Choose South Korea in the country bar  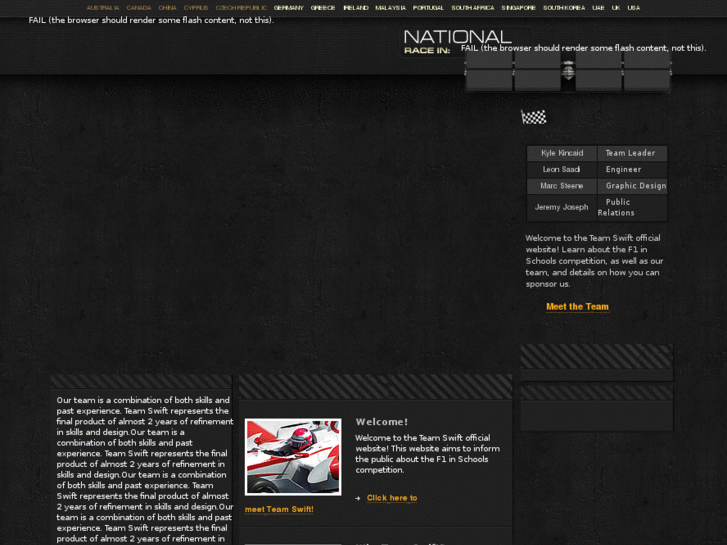point(564,8)
